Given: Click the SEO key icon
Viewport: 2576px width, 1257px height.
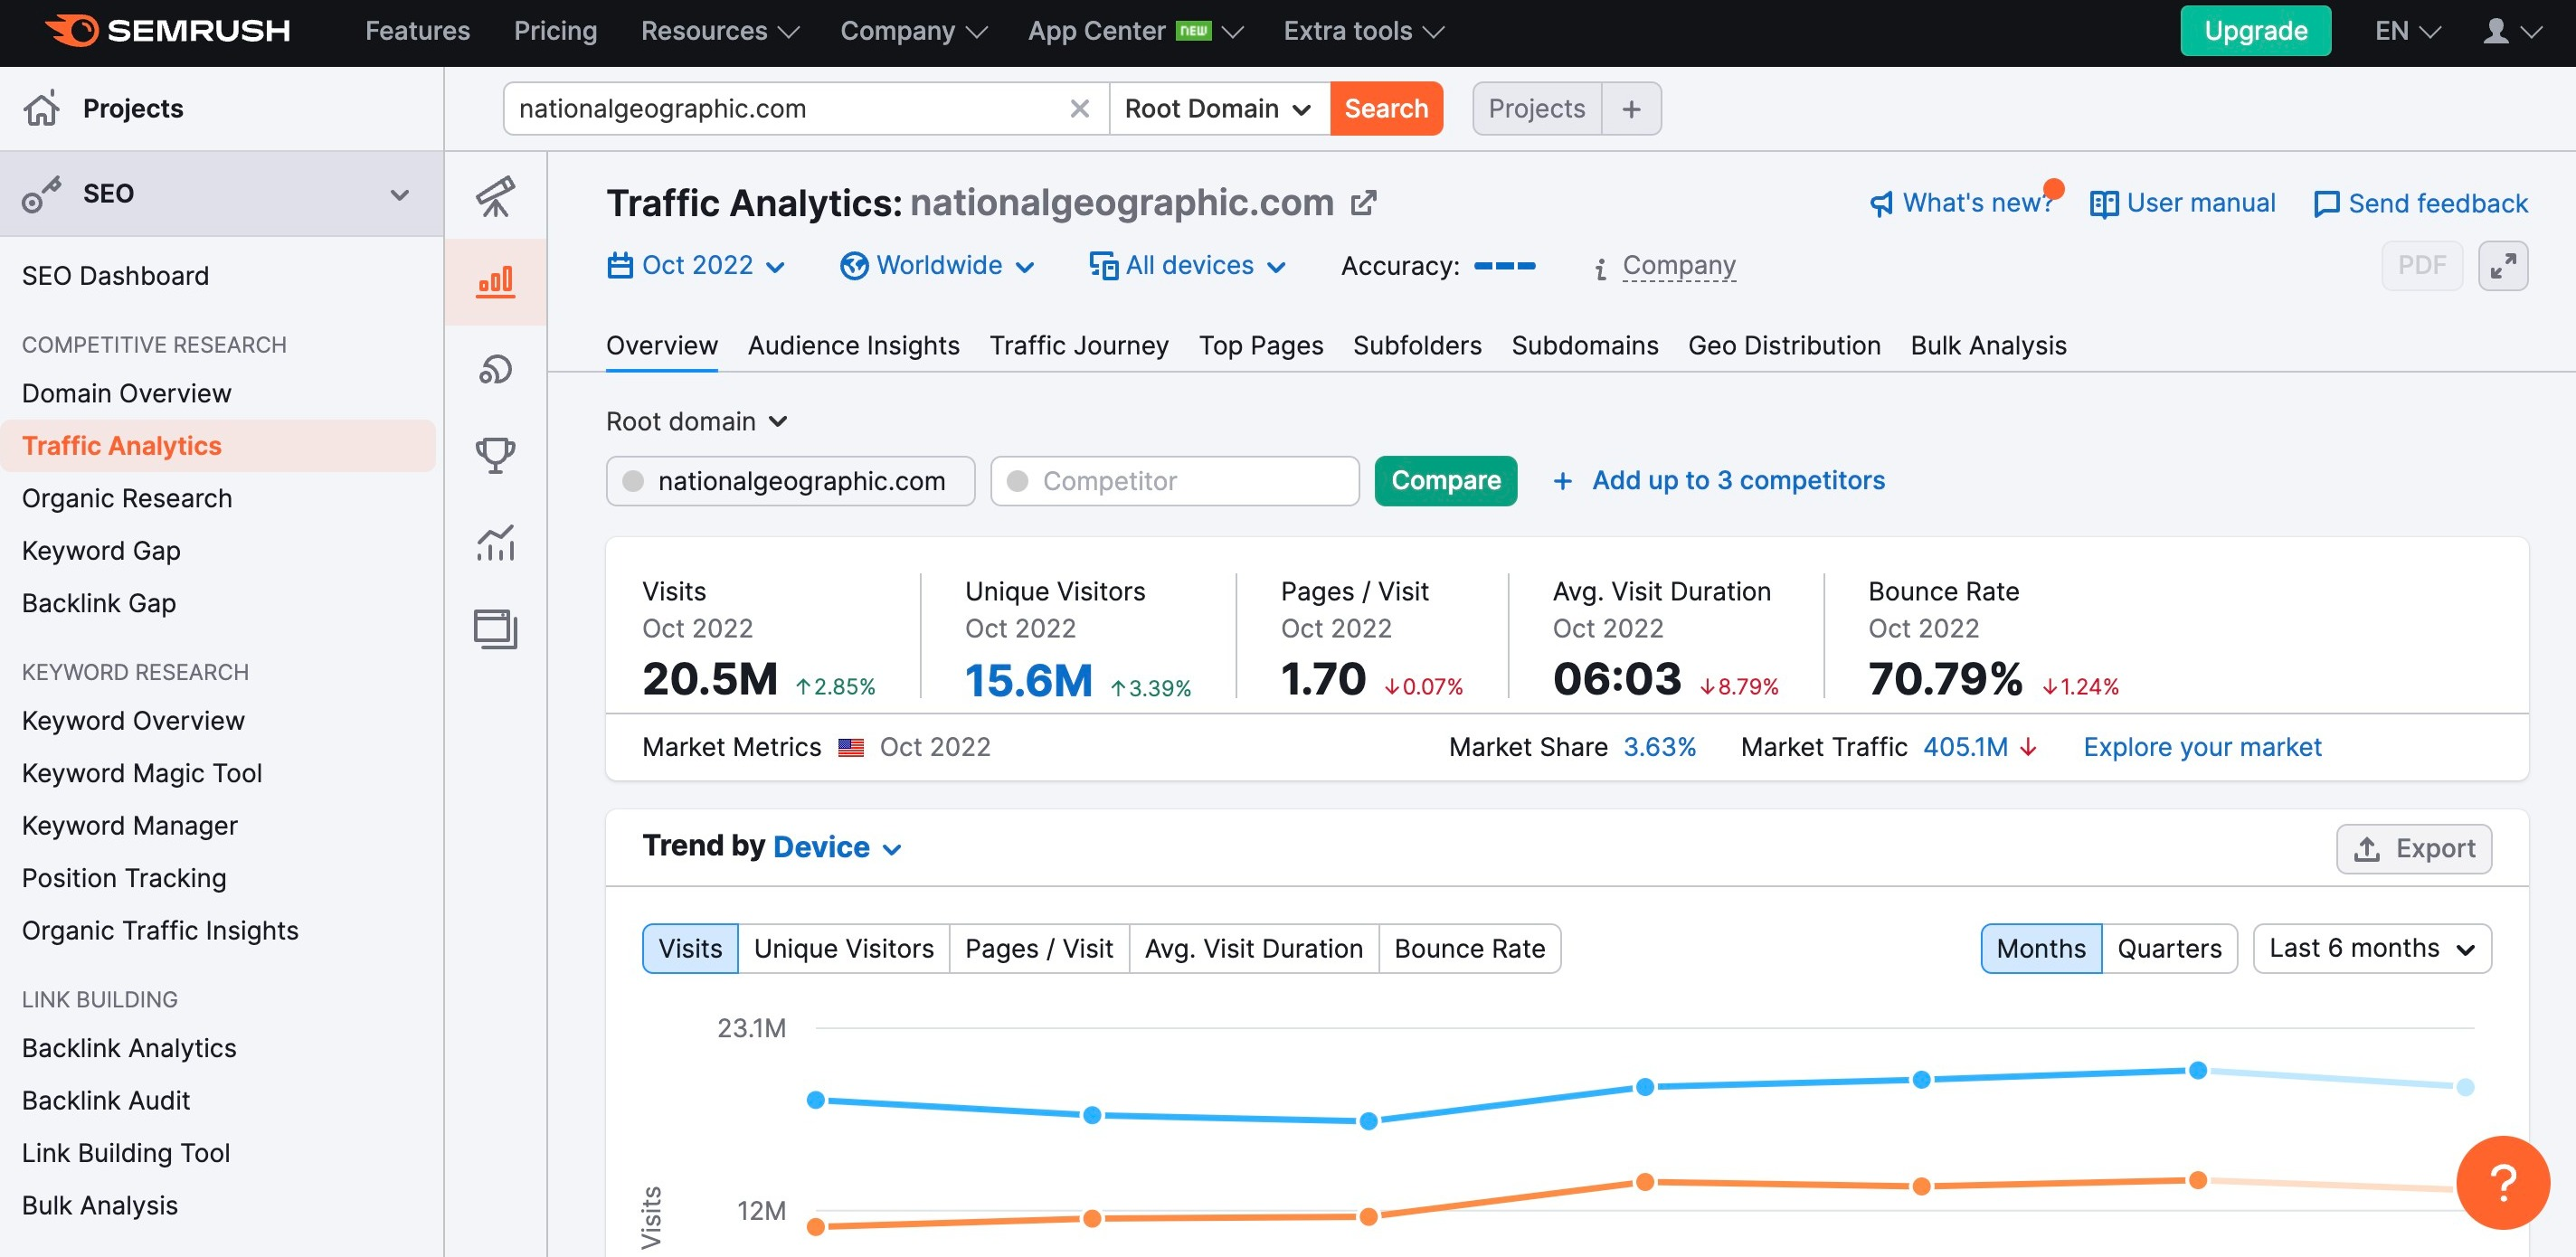Looking at the screenshot, I should [x=42, y=194].
